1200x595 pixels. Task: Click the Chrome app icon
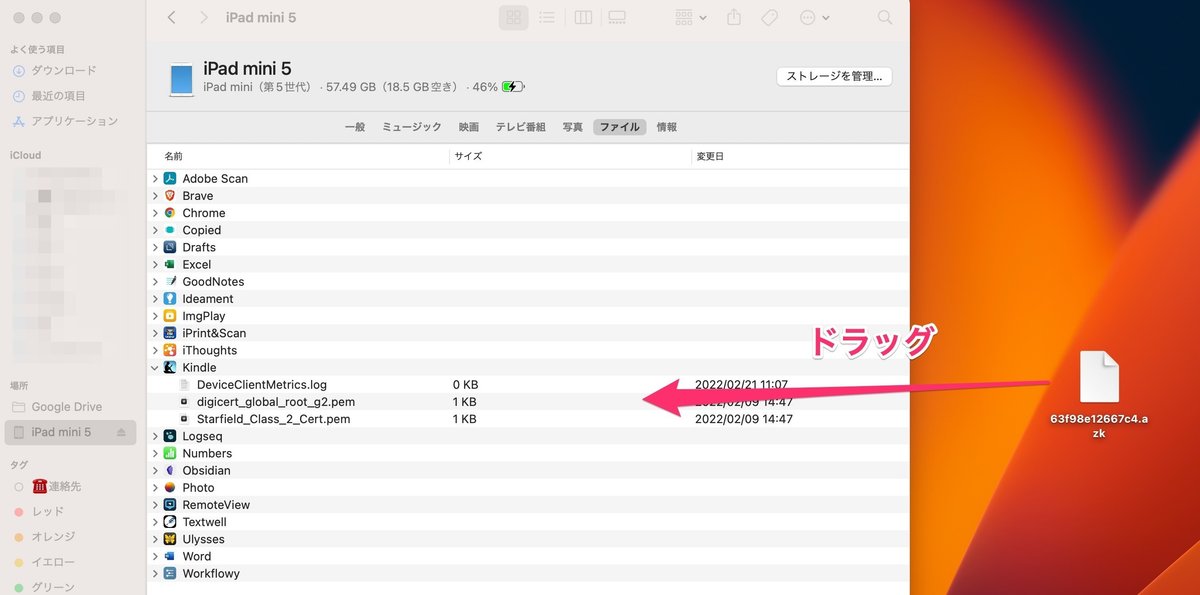(170, 213)
